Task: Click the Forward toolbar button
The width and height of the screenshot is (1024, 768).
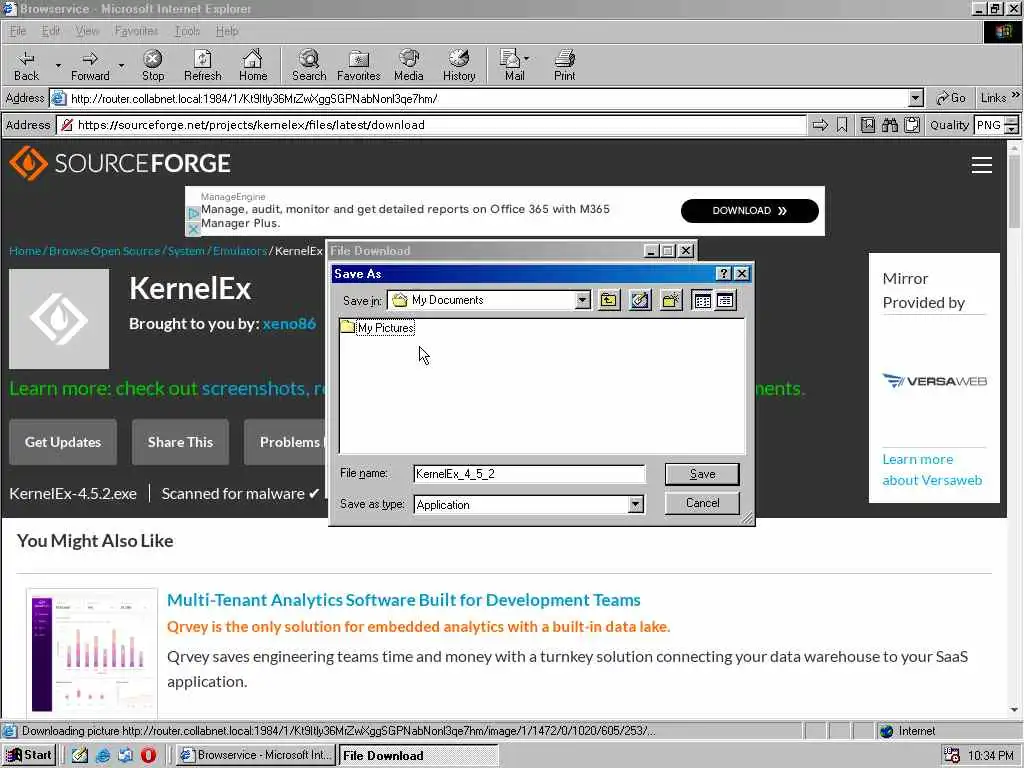Action: (x=90, y=65)
